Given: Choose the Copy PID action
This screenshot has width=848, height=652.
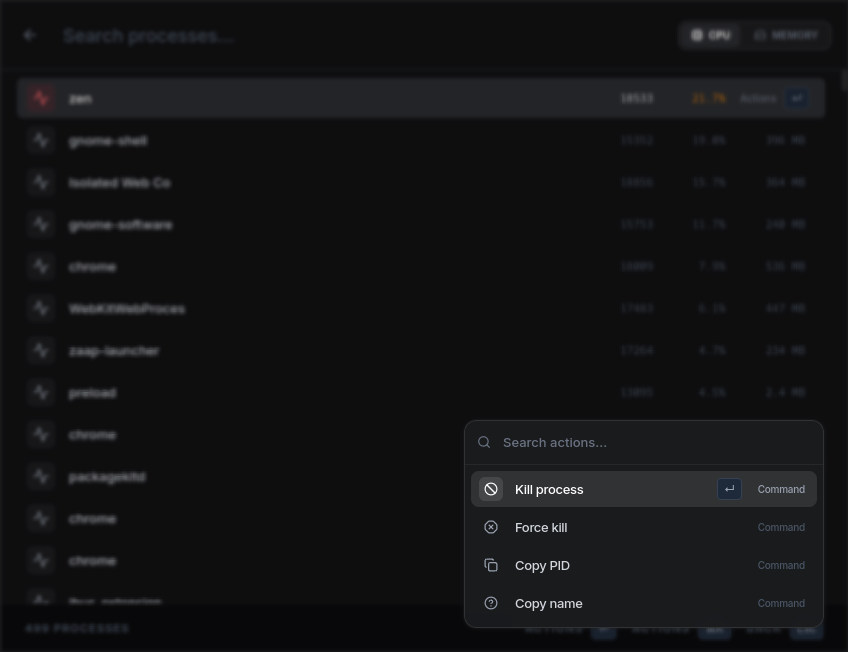Looking at the screenshot, I should point(644,565).
